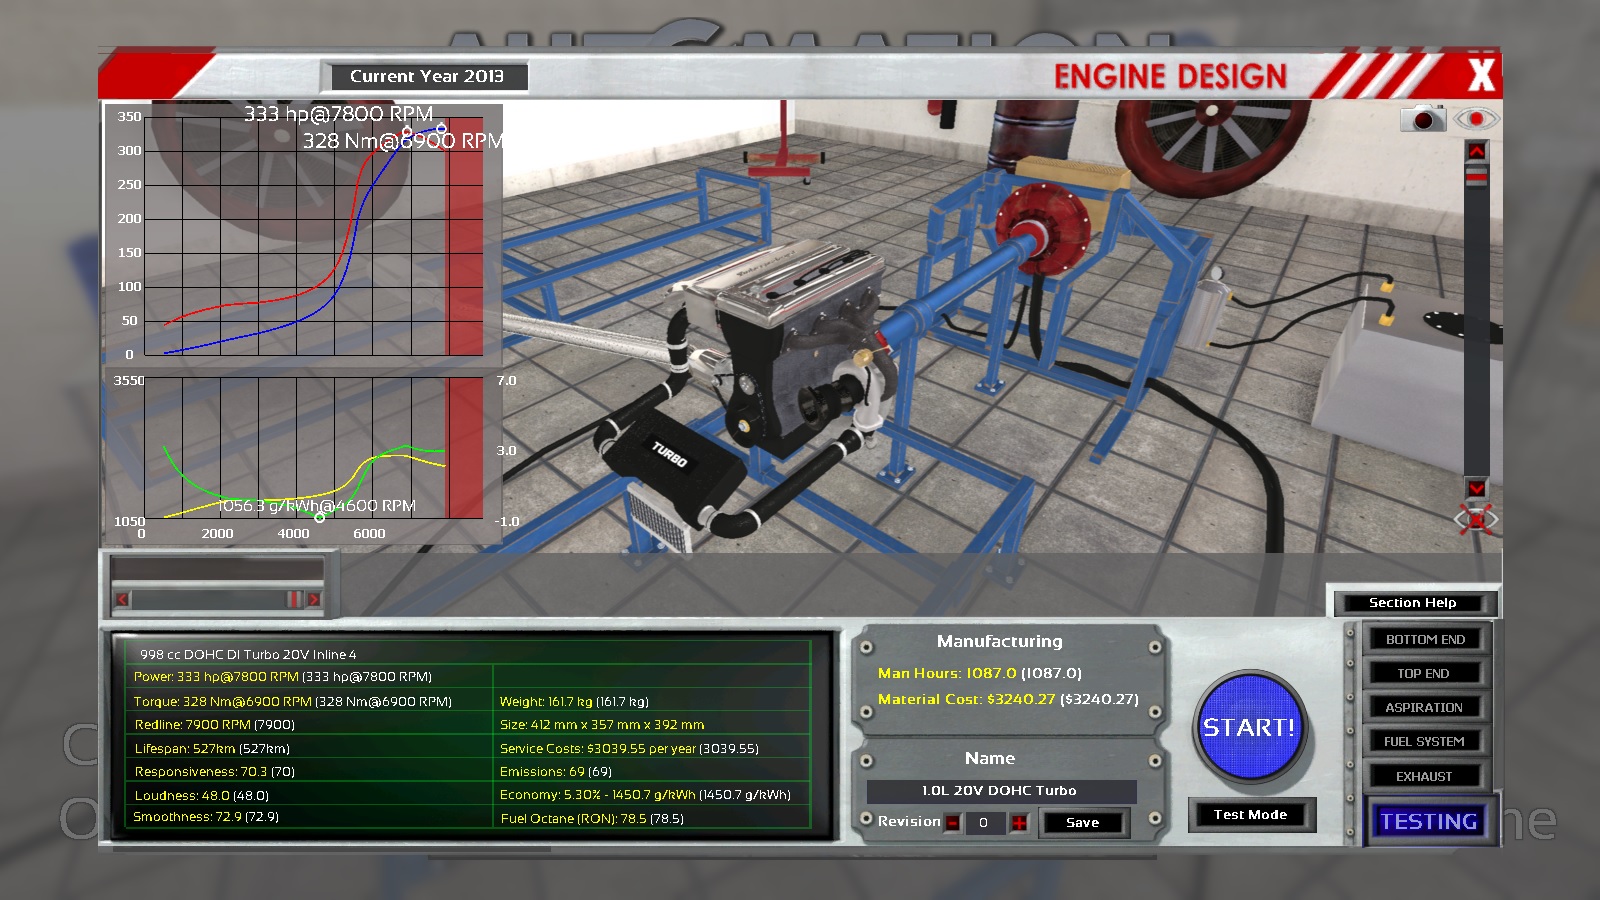
Task: Click the right arrow of horizontal slider
Action: [313, 599]
